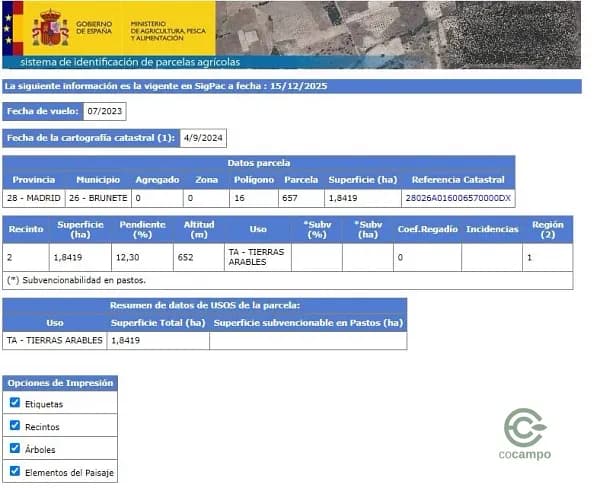
Task: Select the TA - TIERRAS ARABLES recinto cell
Action: pos(257,257)
